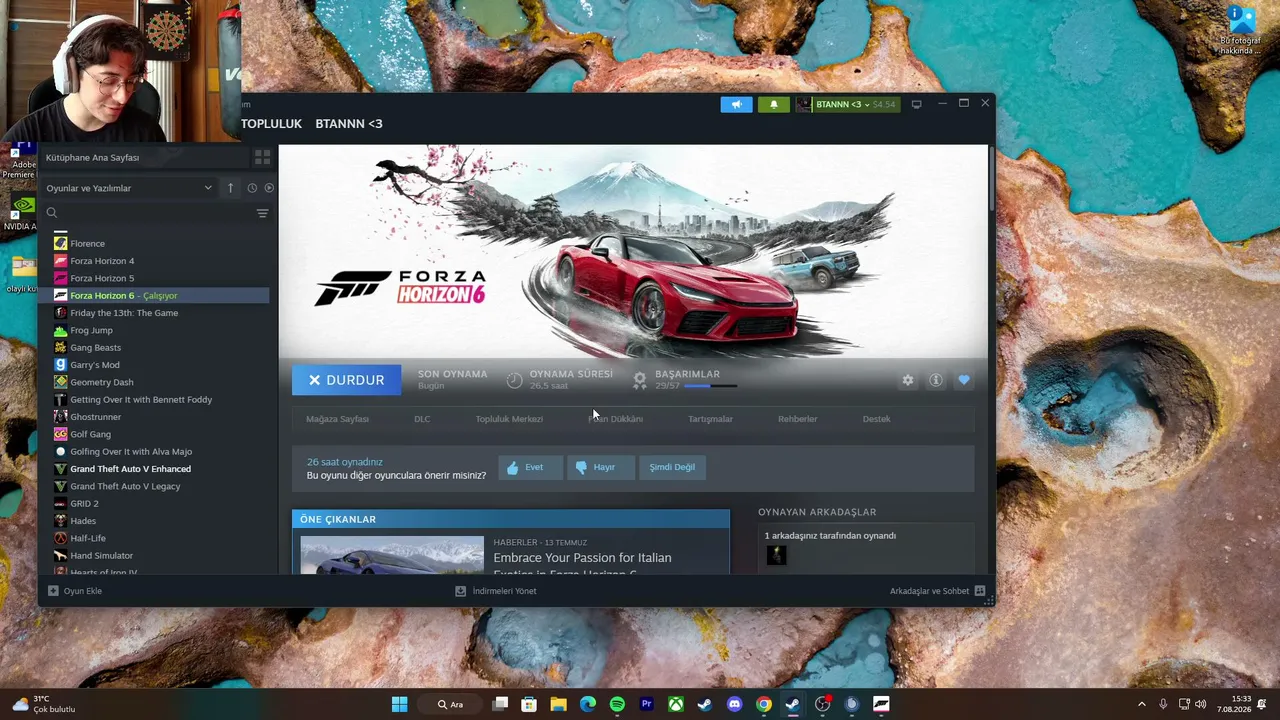Click 'Oyun Ekle' to add a game
1280x720 pixels.
(75, 591)
